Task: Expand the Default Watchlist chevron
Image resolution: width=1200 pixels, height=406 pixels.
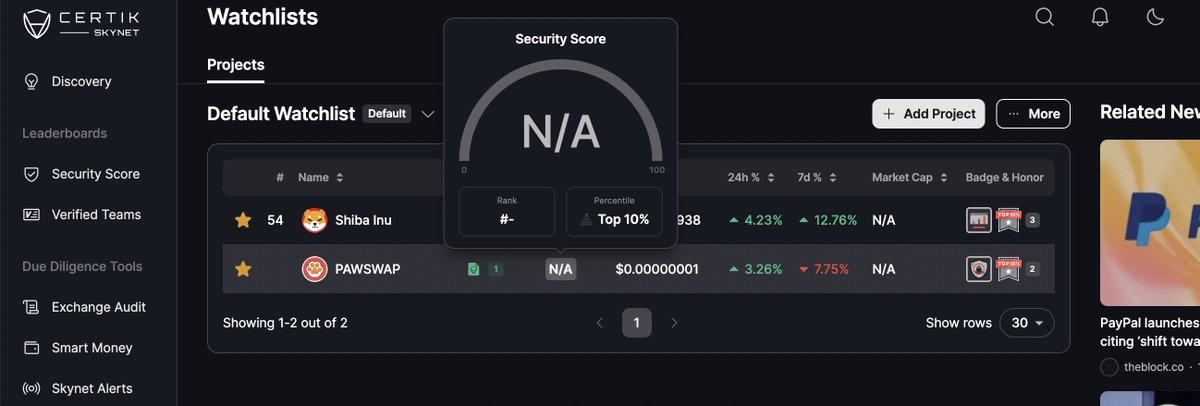Action: 428,114
